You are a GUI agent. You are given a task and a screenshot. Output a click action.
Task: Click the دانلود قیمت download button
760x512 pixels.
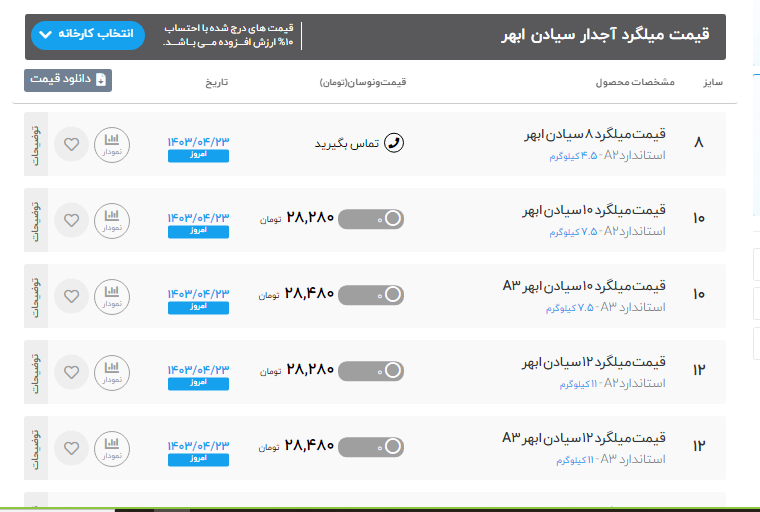tap(68, 80)
